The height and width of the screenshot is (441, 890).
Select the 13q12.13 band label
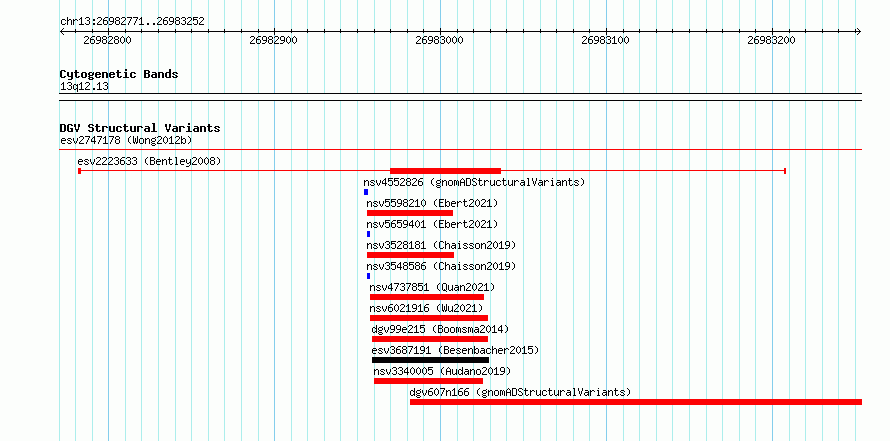(x=84, y=87)
